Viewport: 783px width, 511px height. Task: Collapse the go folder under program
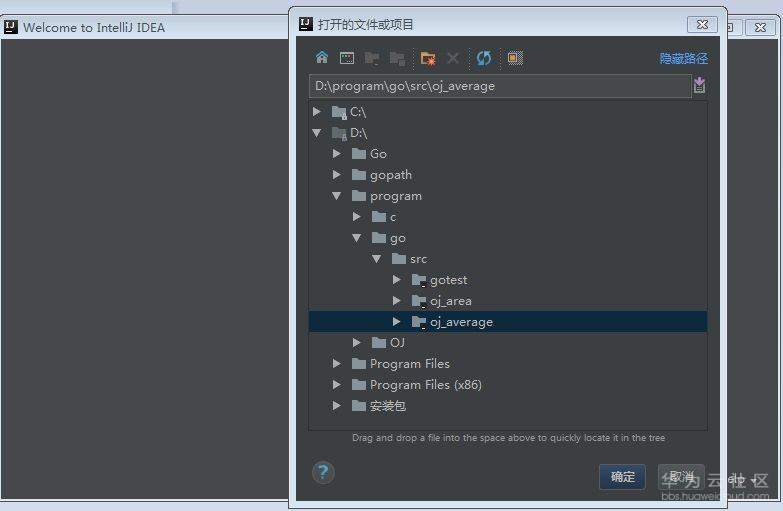[357, 238]
